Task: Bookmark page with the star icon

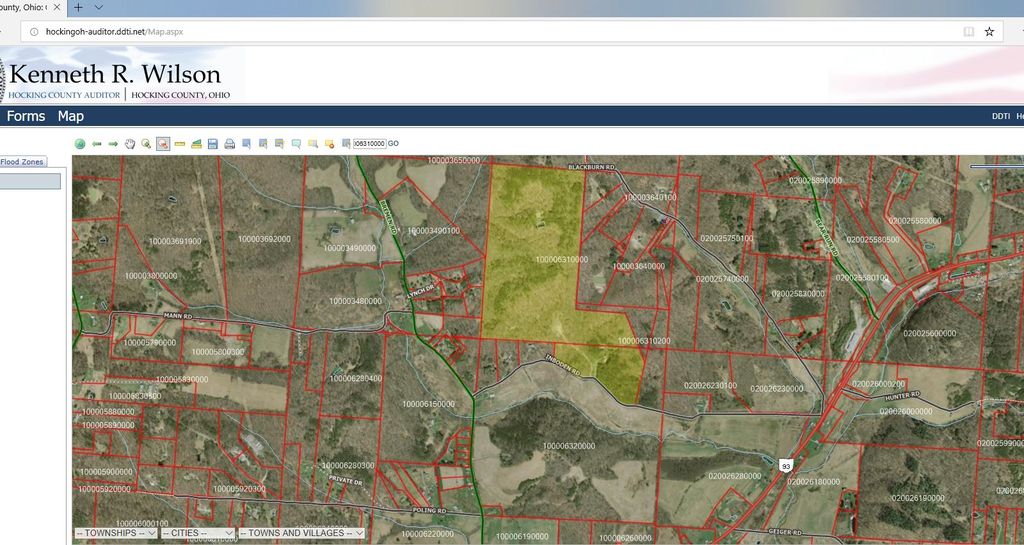Action: 989,32
